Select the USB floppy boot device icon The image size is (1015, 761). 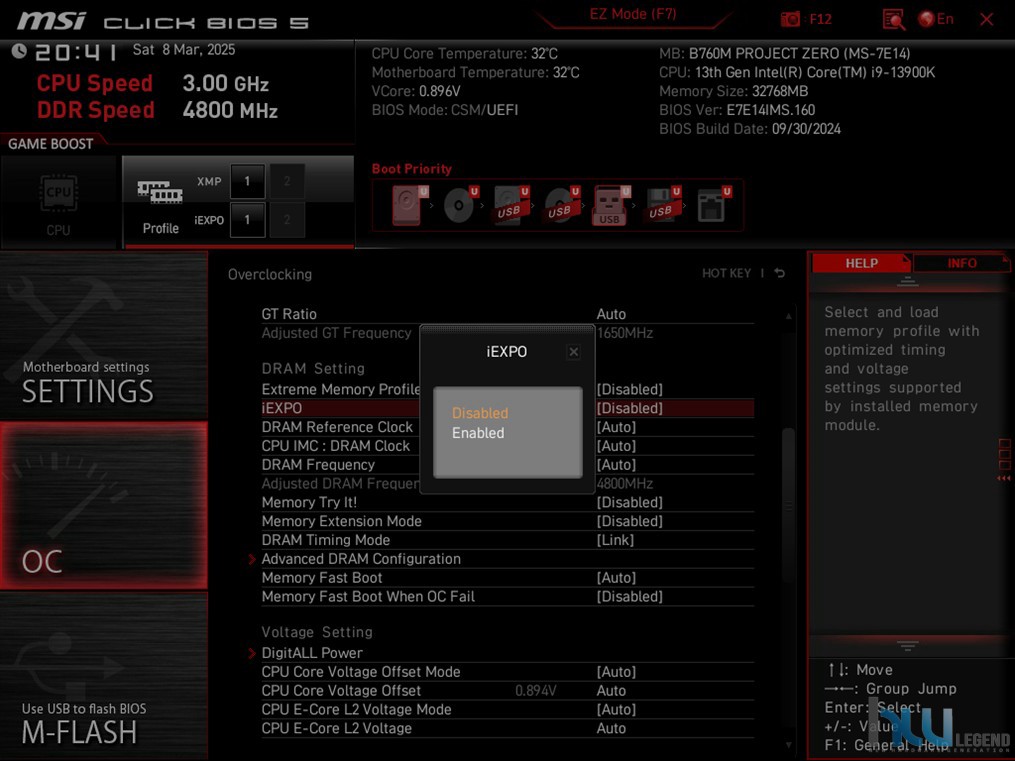[662, 205]
